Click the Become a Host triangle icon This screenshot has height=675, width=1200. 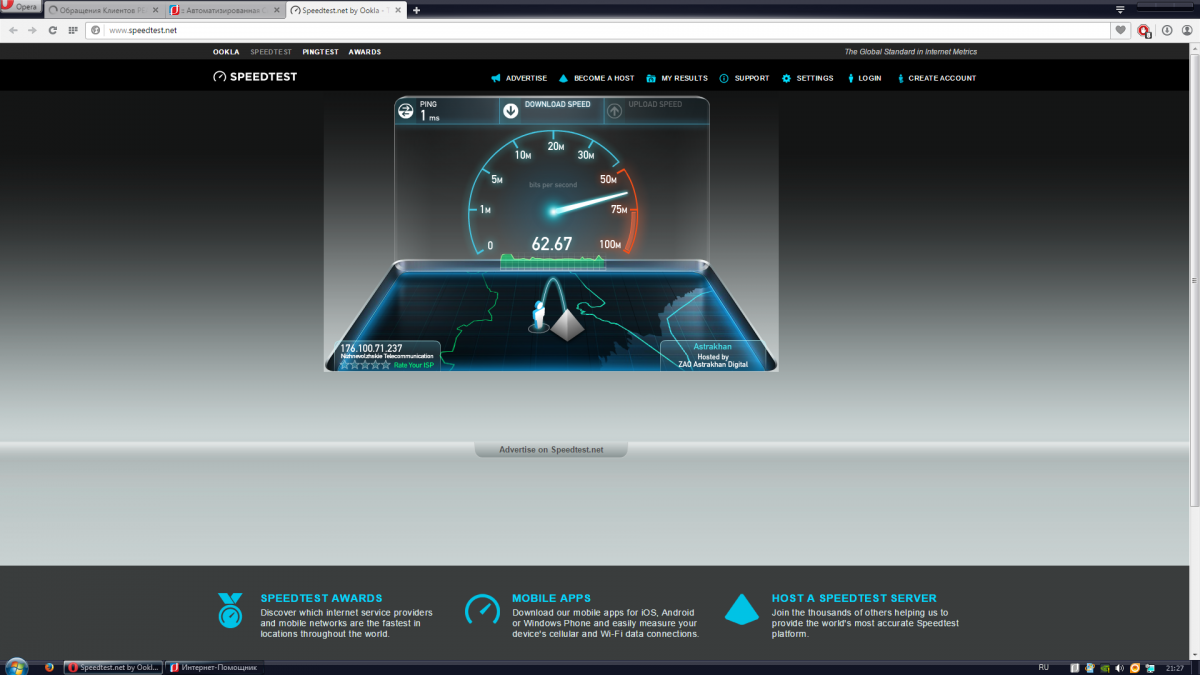(x=564, y=78)
